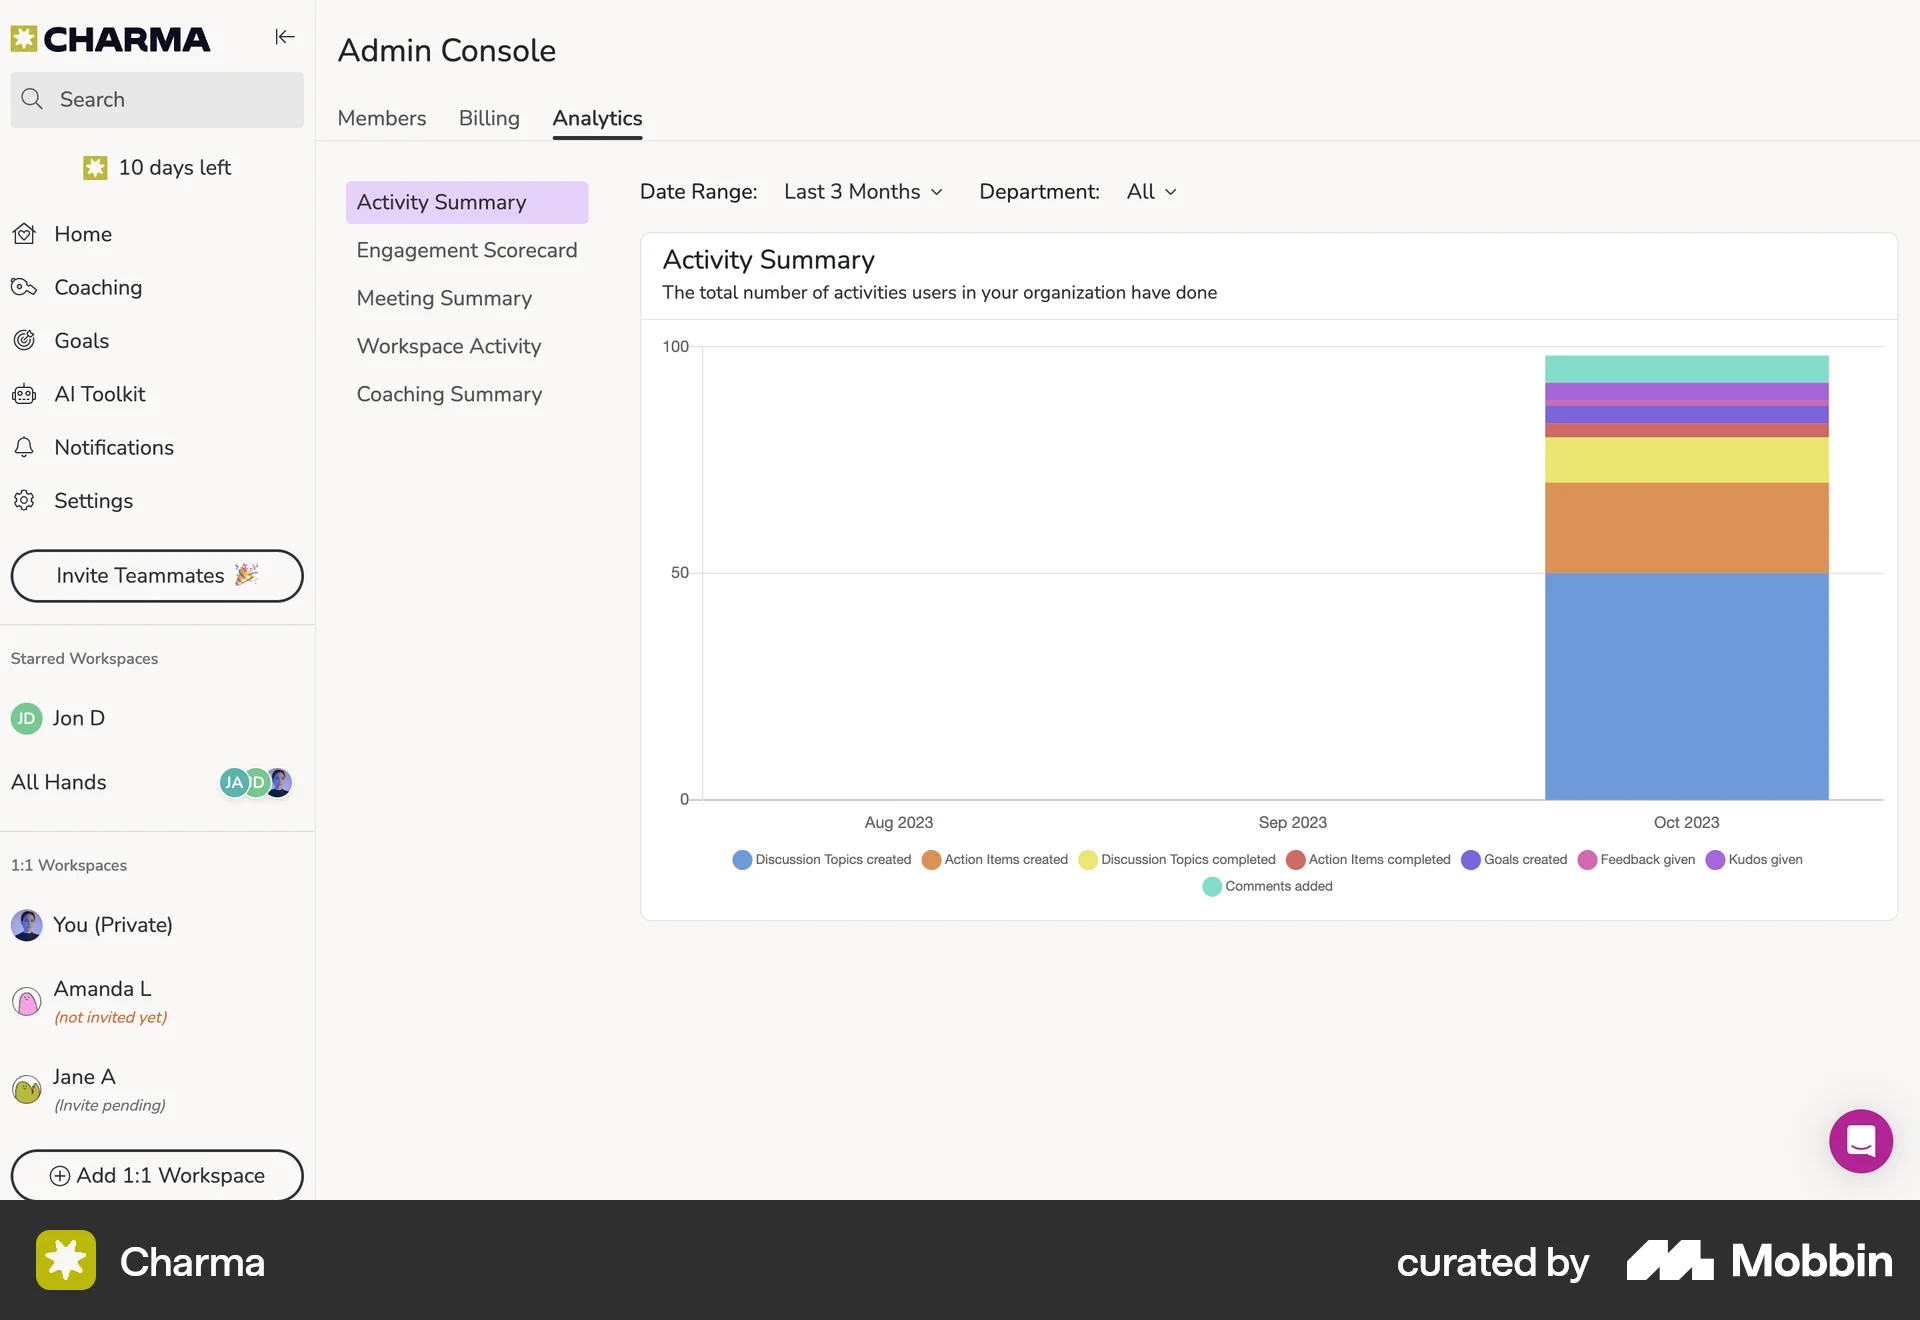
Task: Collapse the sidebar with the arrow icon
Action: click(x=284, y=37)
